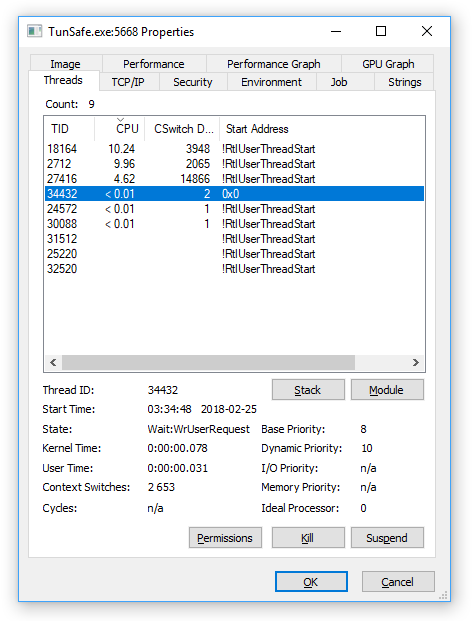Sort threads by CPU column header

point(120,129)
